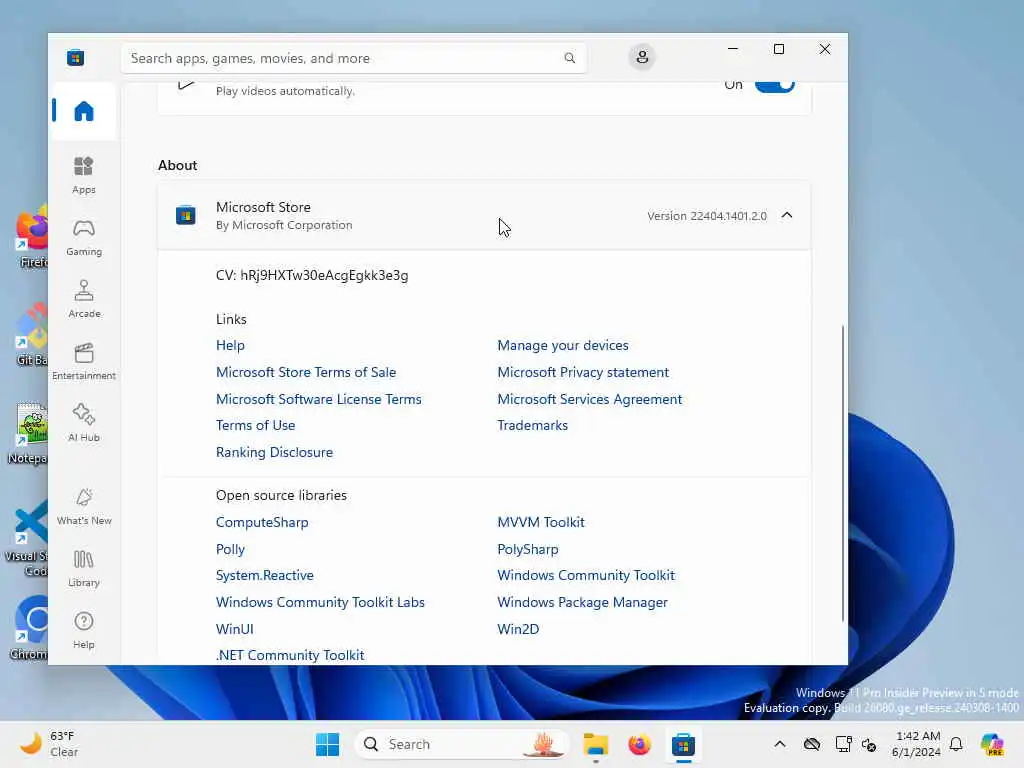Open the System.Reactive library link
1024x768 pixels.
[264, 575]
